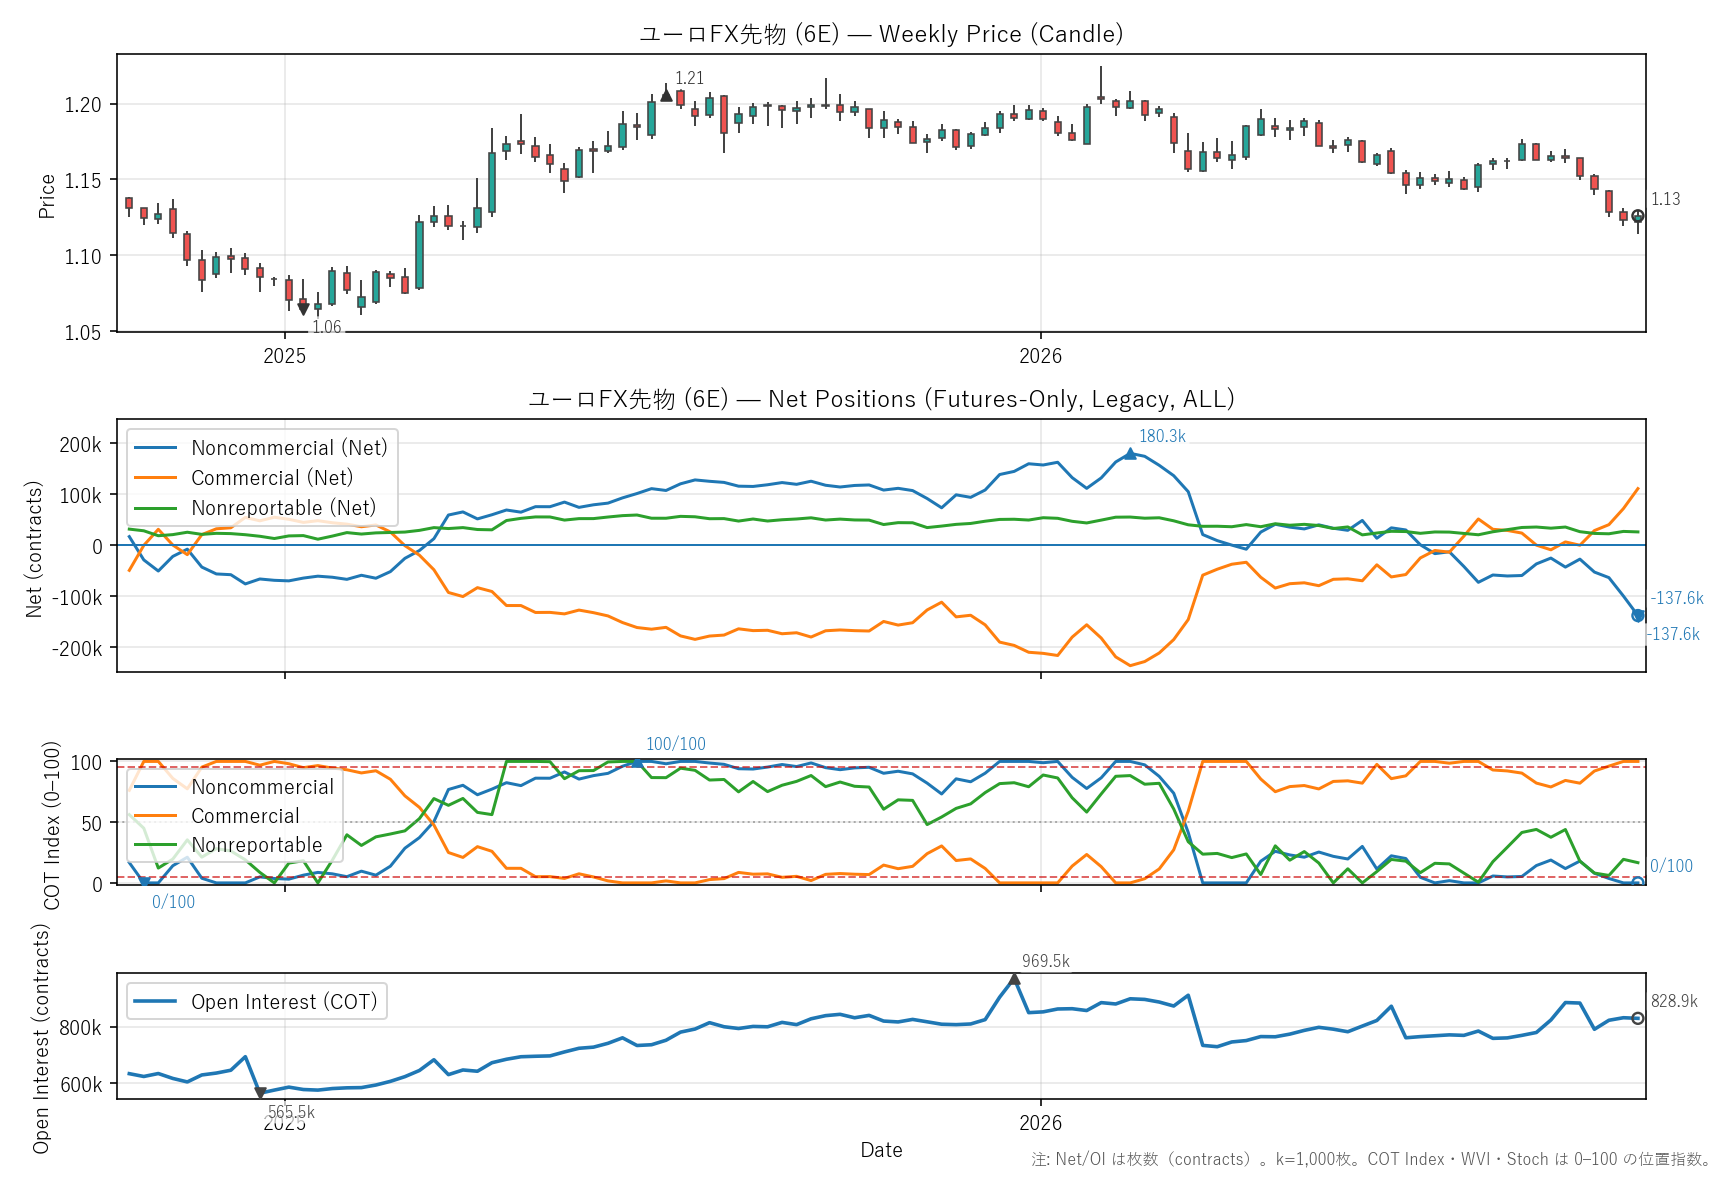Click the Open Interest (contracts) y-axis label

[41, 1038]
